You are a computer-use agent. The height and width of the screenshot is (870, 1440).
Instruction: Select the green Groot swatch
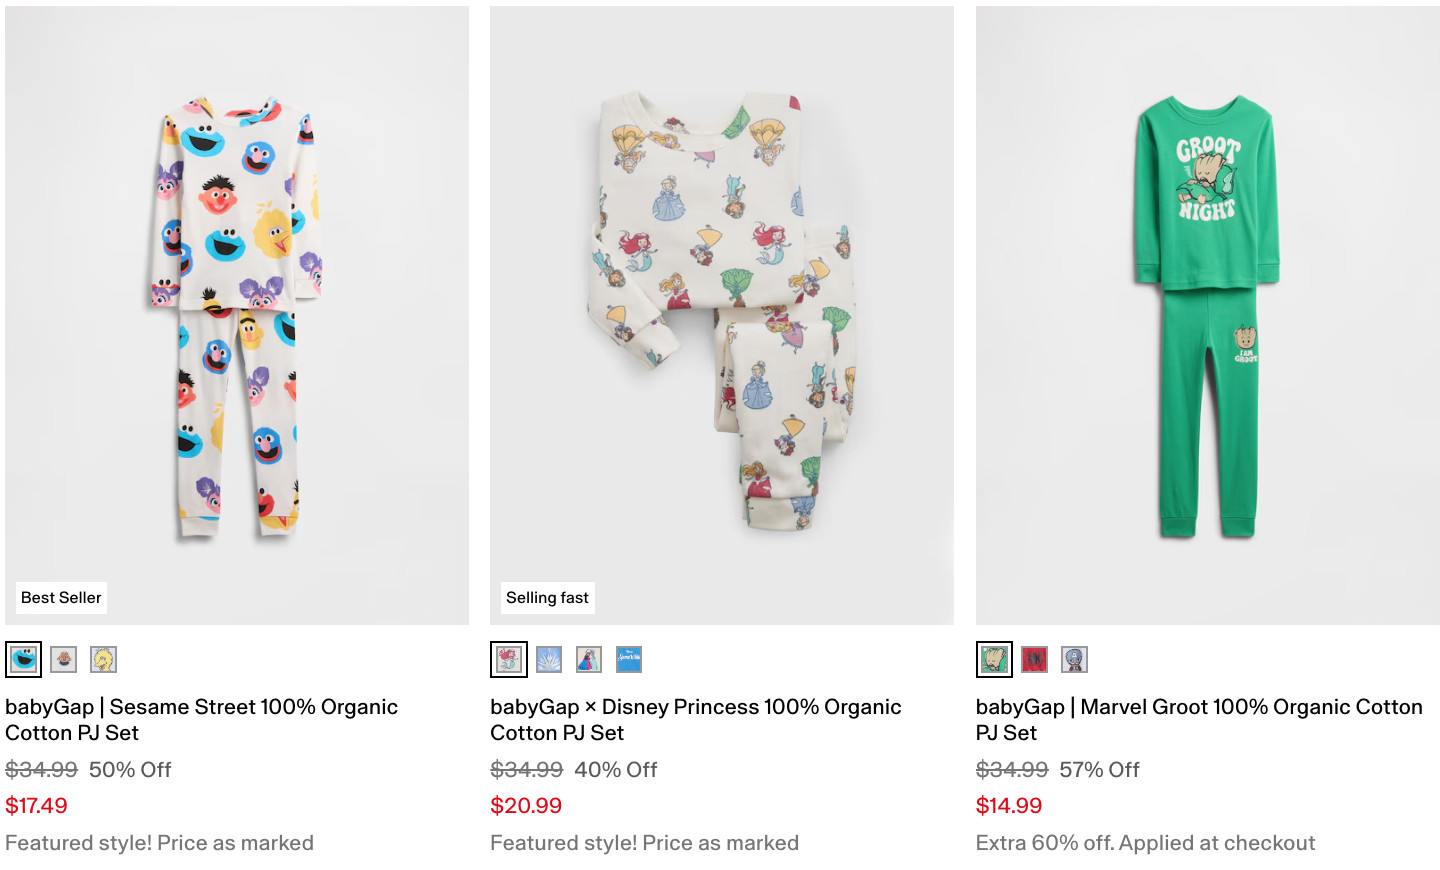(x=994, y=660)
